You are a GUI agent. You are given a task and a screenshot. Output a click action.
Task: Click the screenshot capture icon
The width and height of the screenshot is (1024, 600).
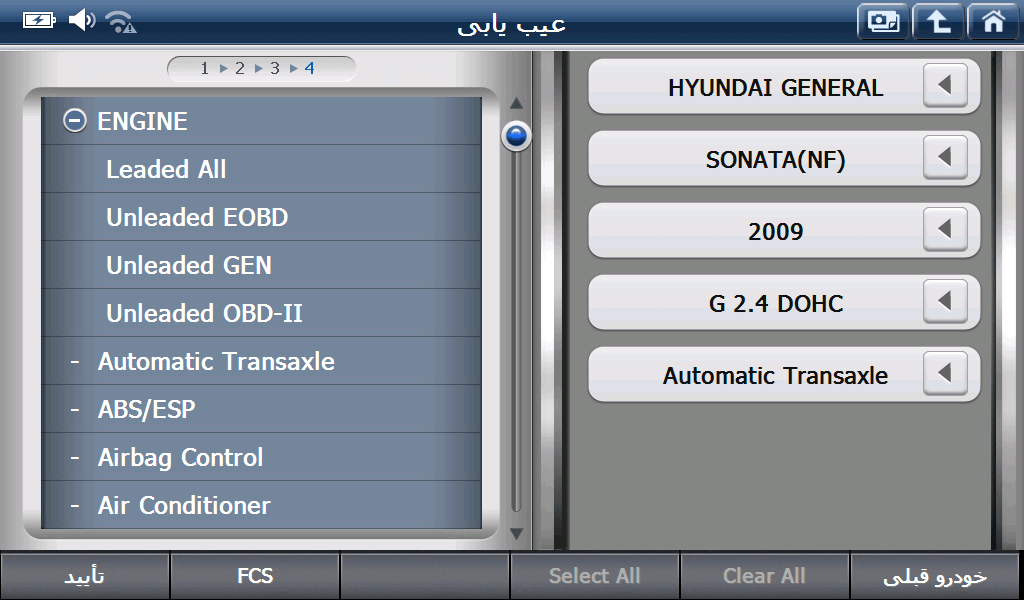pos(883,22)
